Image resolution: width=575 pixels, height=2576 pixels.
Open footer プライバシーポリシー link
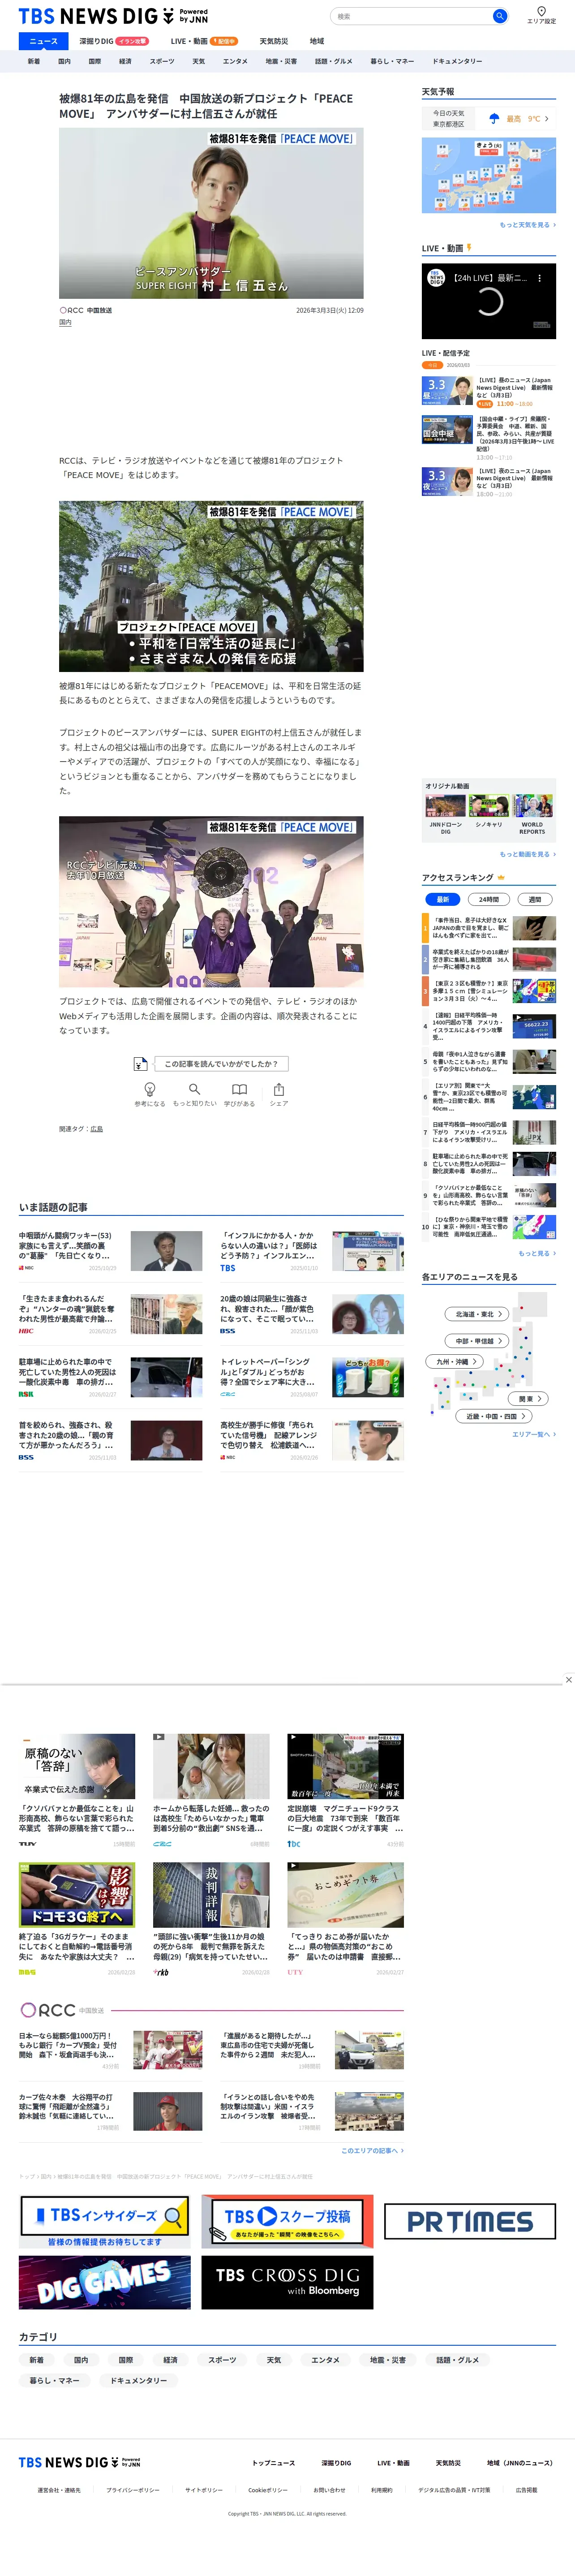point(133,2490)
